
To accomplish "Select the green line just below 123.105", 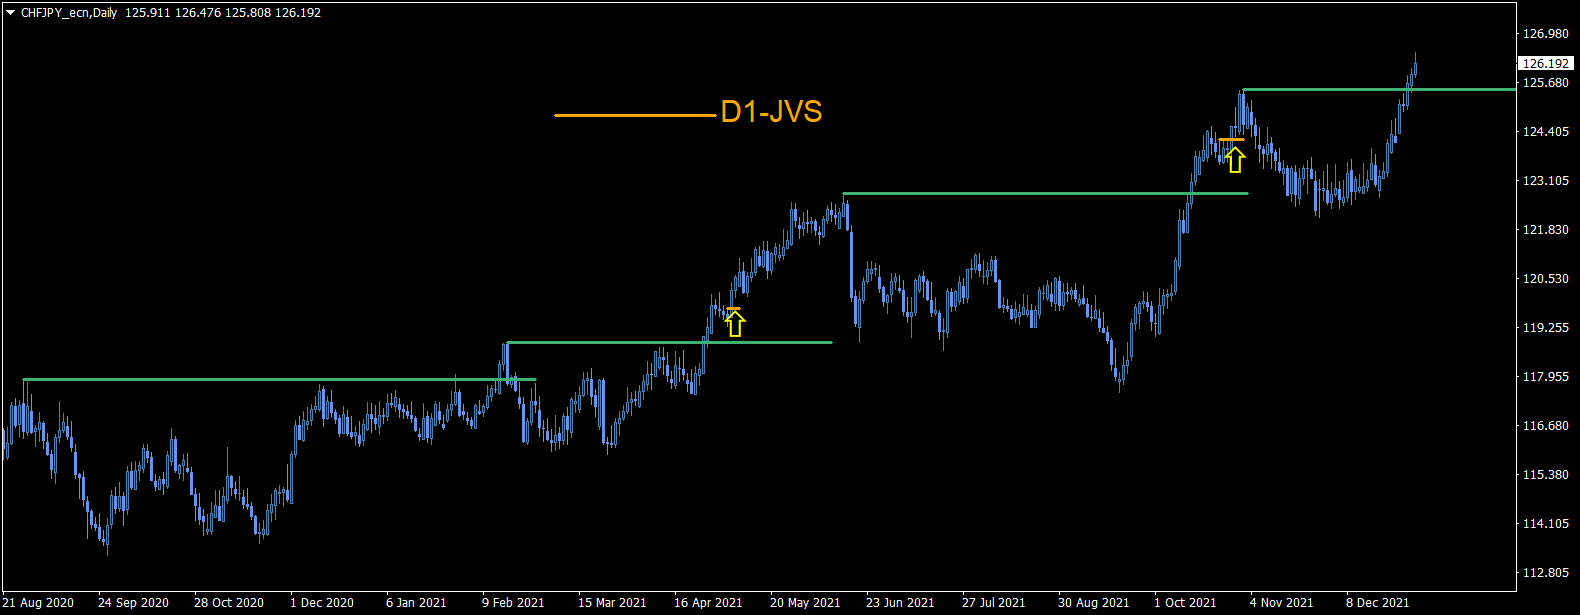I will (x=1046, y=193).
